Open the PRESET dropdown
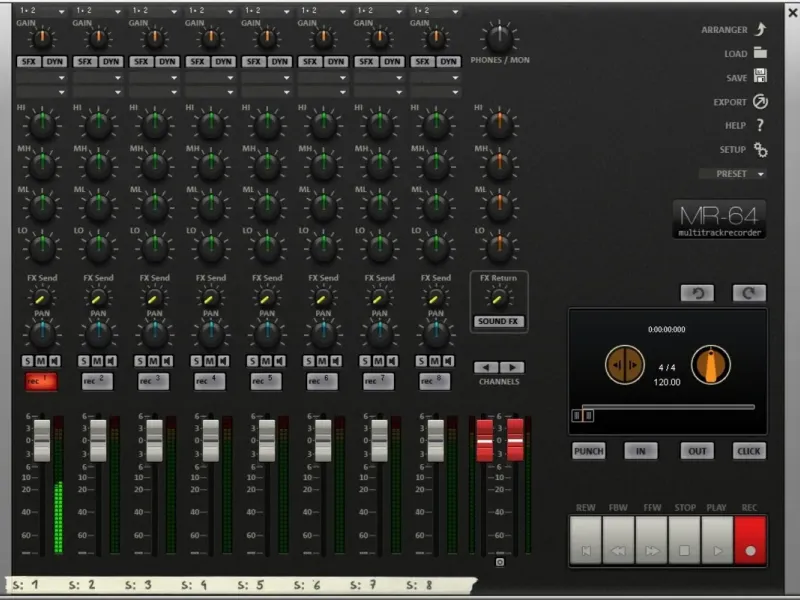The height and width of the screenshot is (600, 800). point(733,174)
